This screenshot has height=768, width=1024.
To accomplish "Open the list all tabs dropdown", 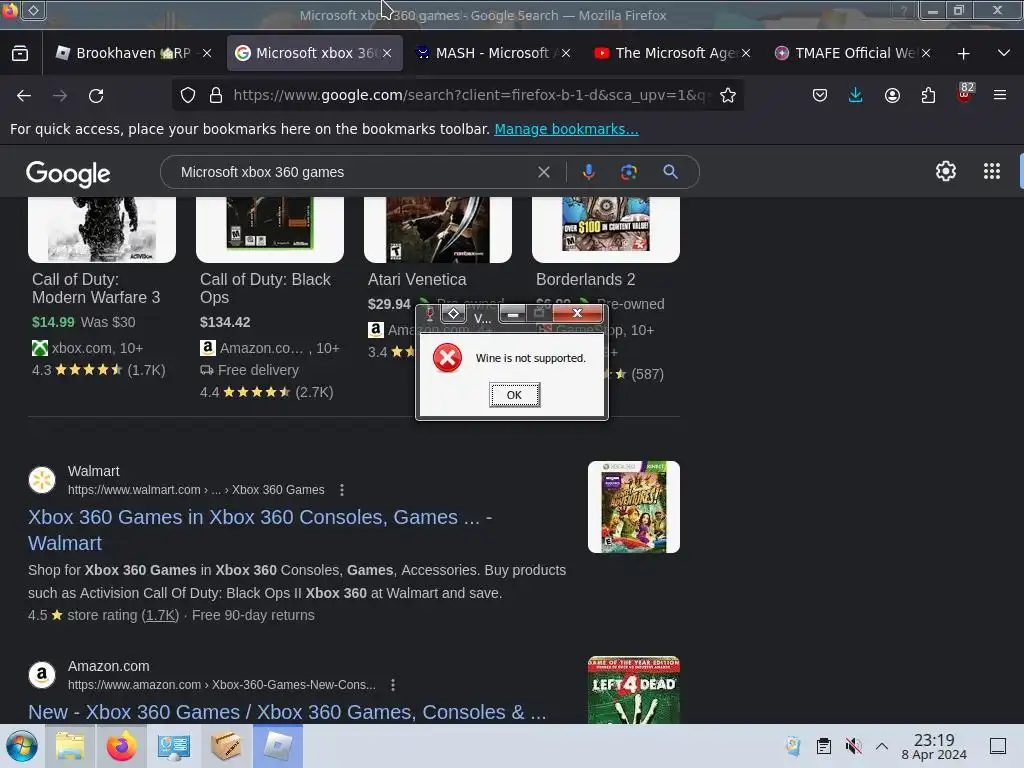I will [x=1004, y=53].
